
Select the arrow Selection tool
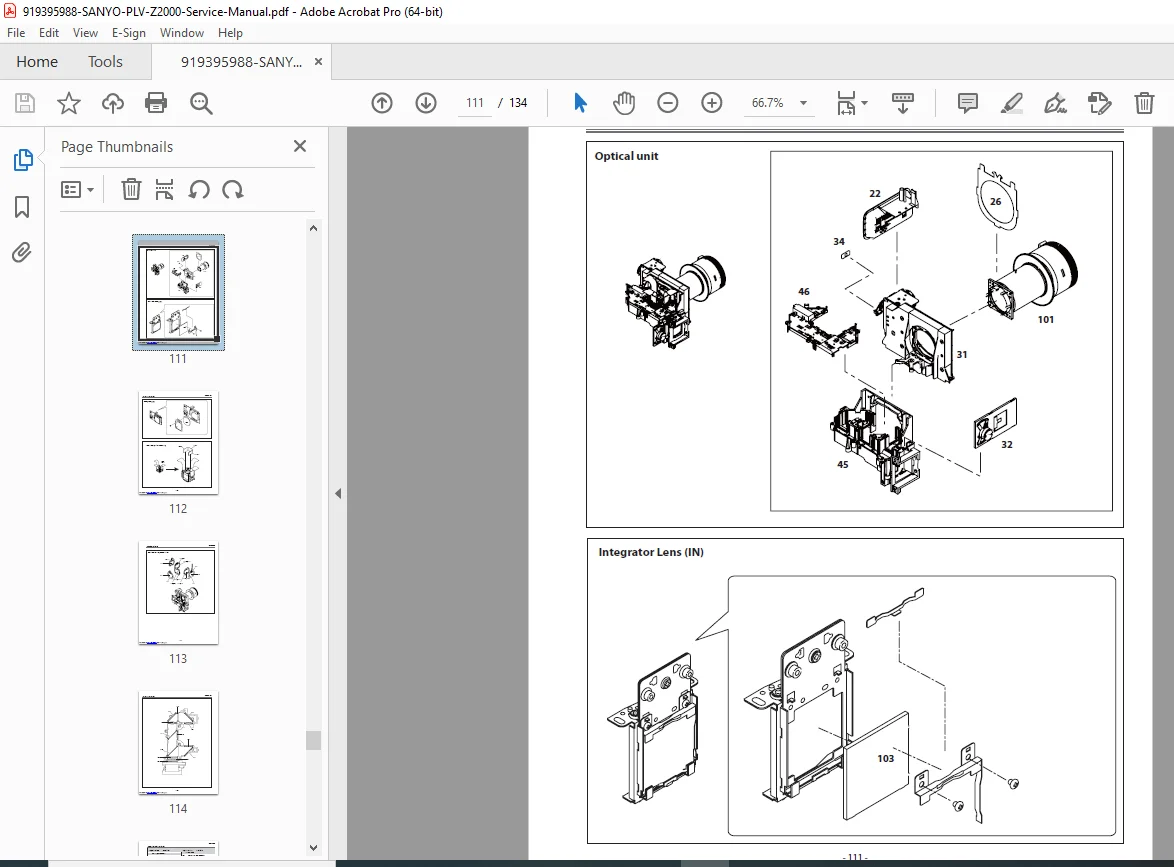pyautogui.click(x=580, y=103)
